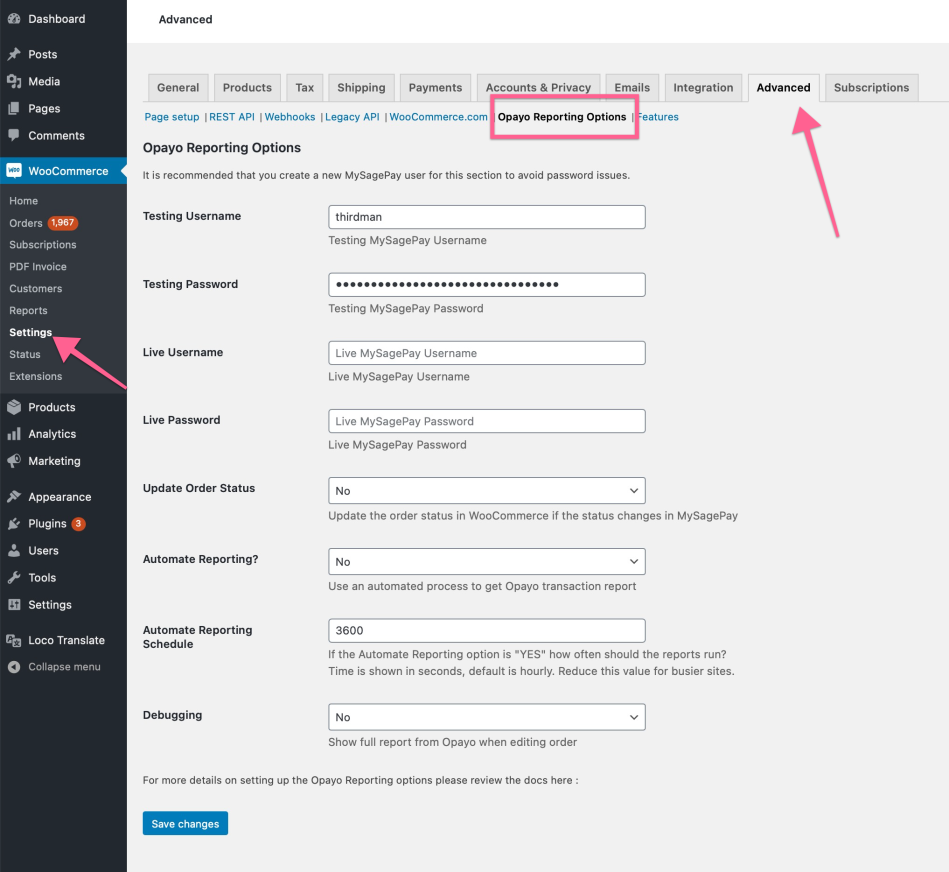This screenshot has height=872, width=949.
Task: Switch to the Payments tab
Action: click(435, 88)
